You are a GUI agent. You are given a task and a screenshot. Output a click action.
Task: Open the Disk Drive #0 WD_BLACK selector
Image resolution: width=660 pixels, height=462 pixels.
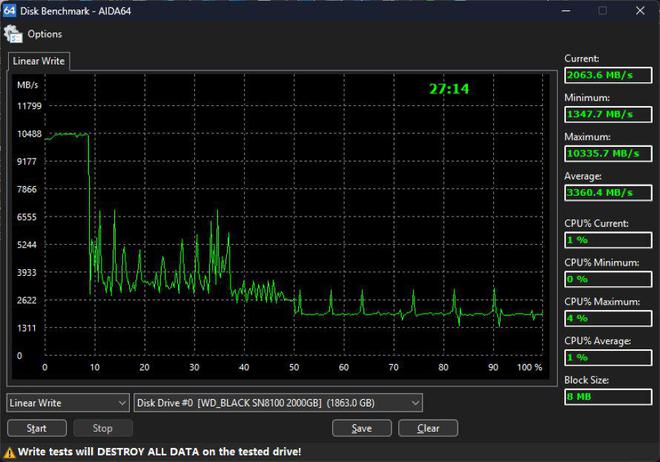tap(278, 403)
